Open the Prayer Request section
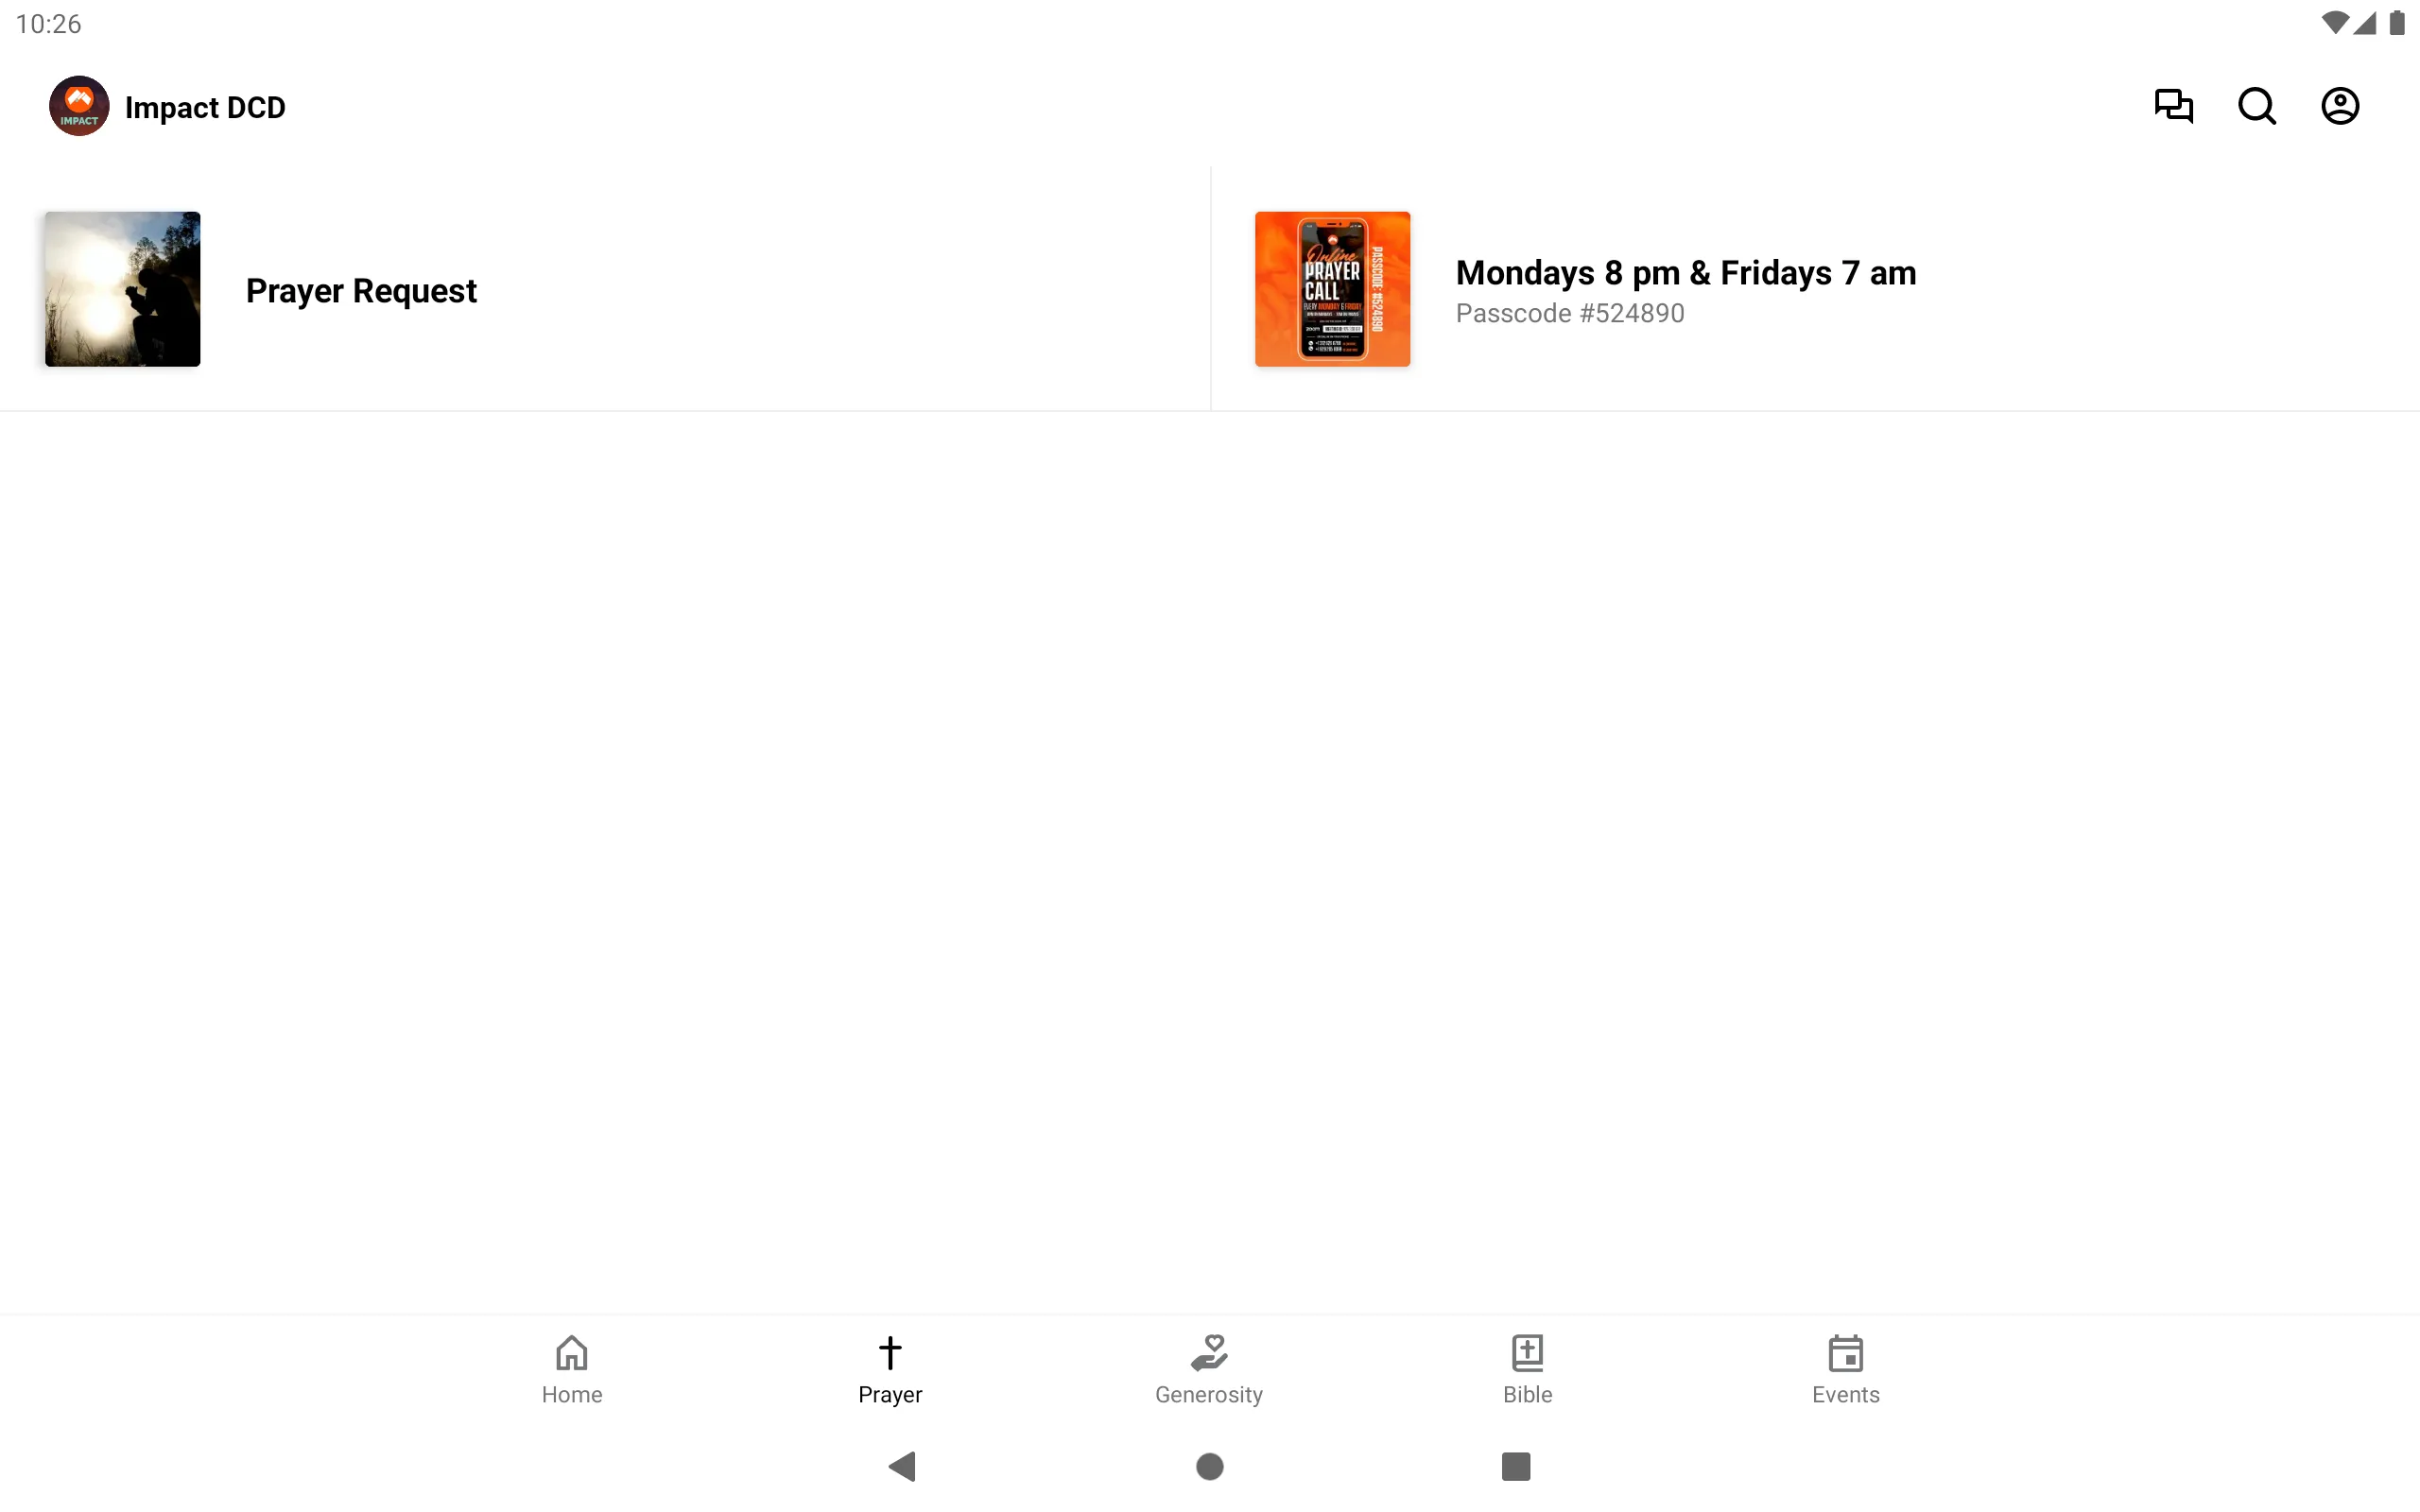The image size is (2420, 1512). pyautogui.click(x=361, y=289)
